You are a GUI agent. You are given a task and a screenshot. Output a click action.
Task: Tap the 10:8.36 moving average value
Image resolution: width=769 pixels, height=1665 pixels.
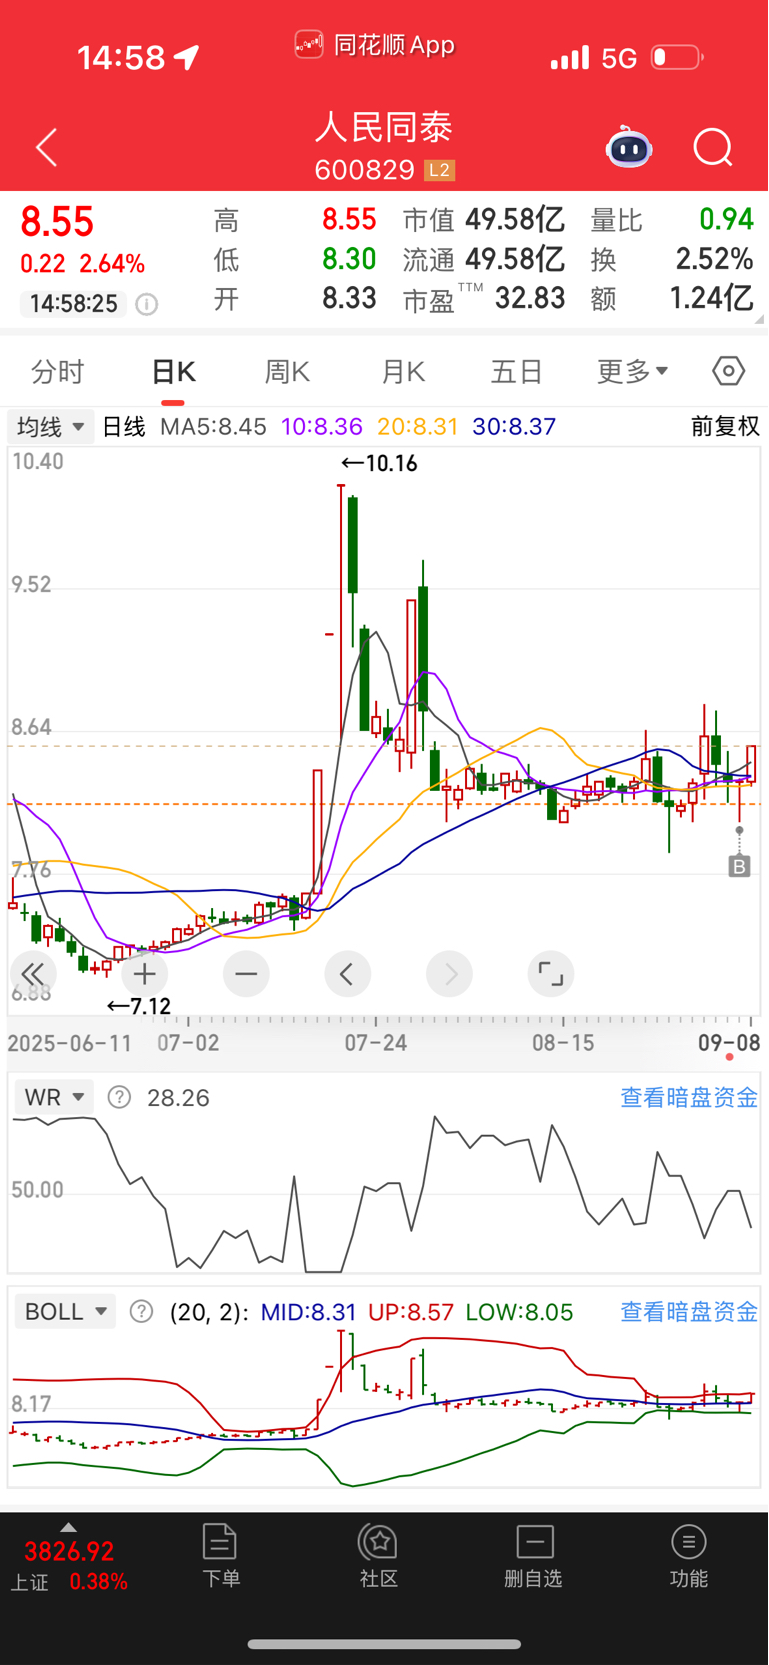[x=322, y=427]
